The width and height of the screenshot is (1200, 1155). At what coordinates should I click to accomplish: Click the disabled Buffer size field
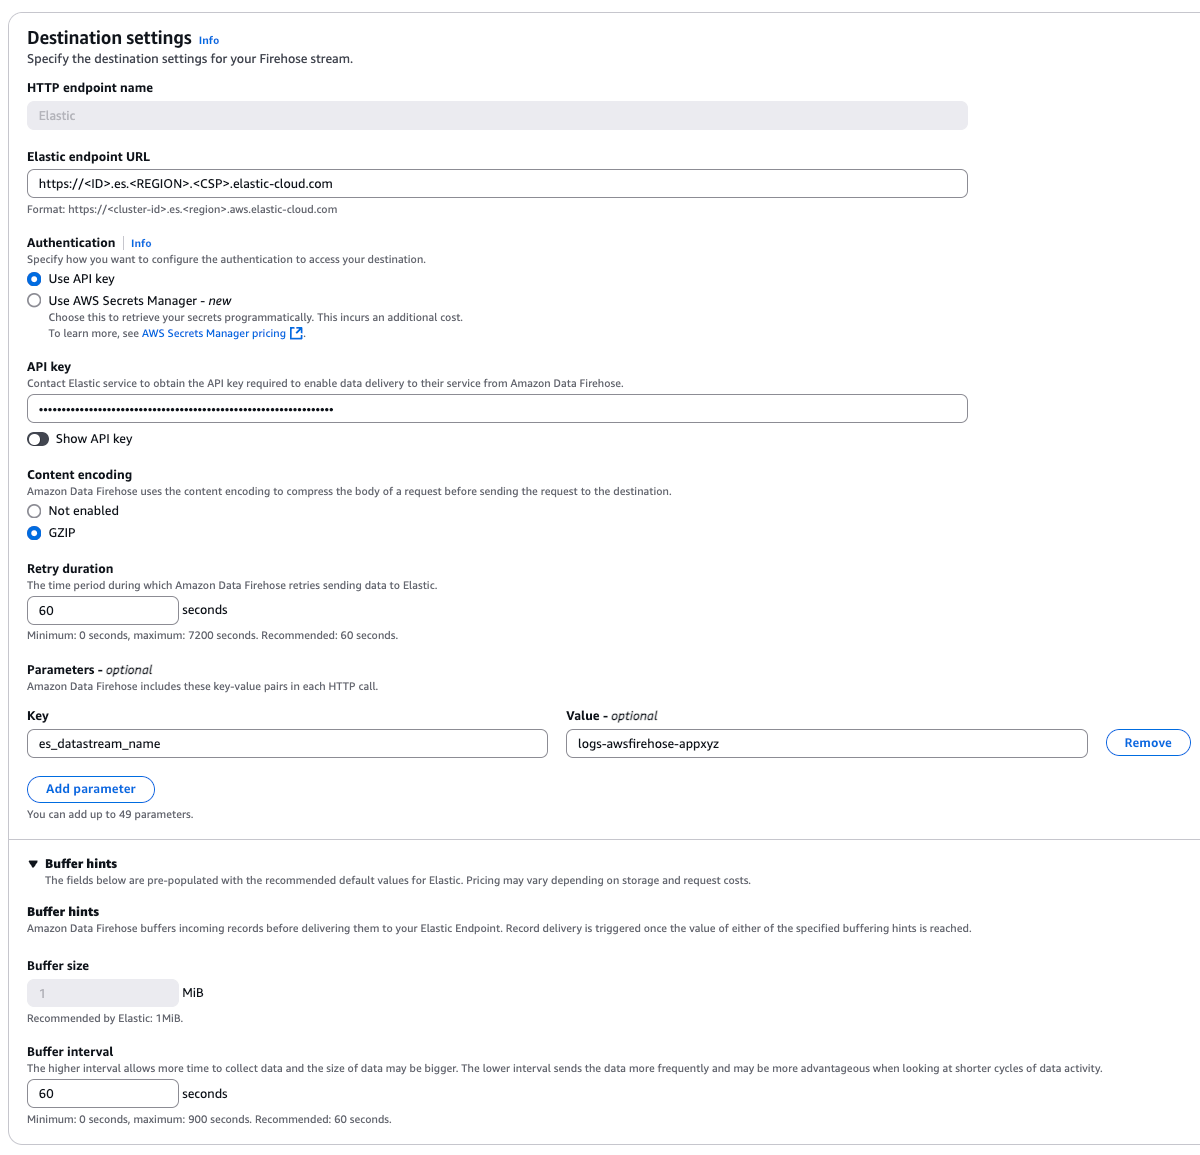pos(102,993)
